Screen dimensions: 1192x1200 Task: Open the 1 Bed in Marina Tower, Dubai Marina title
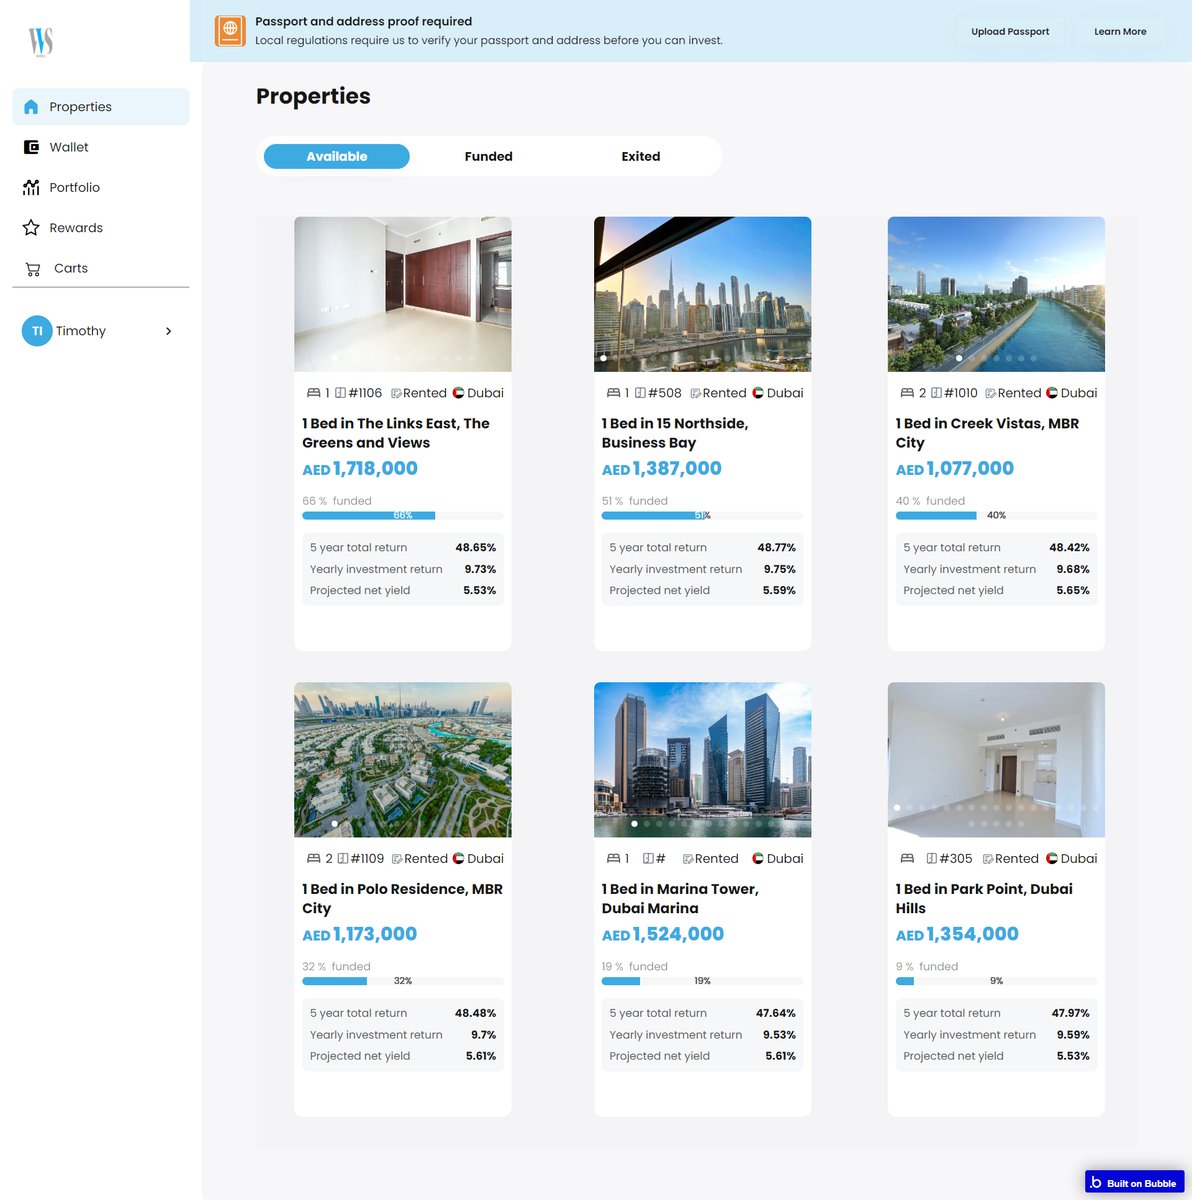[x=680, y=898]
